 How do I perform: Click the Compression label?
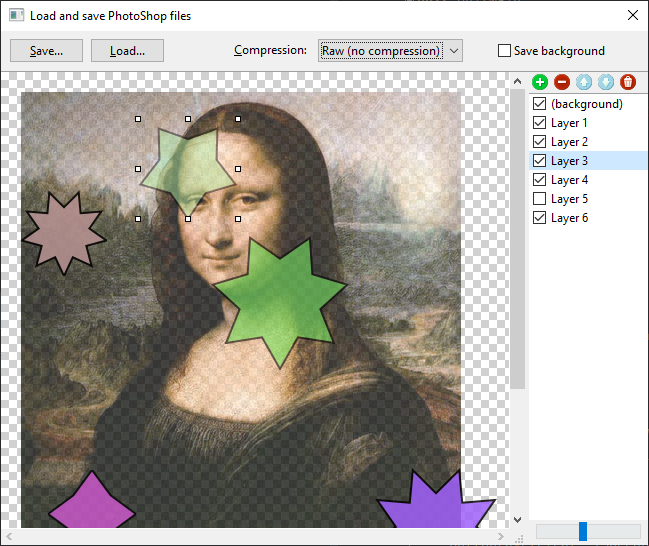tap(270, 50)
